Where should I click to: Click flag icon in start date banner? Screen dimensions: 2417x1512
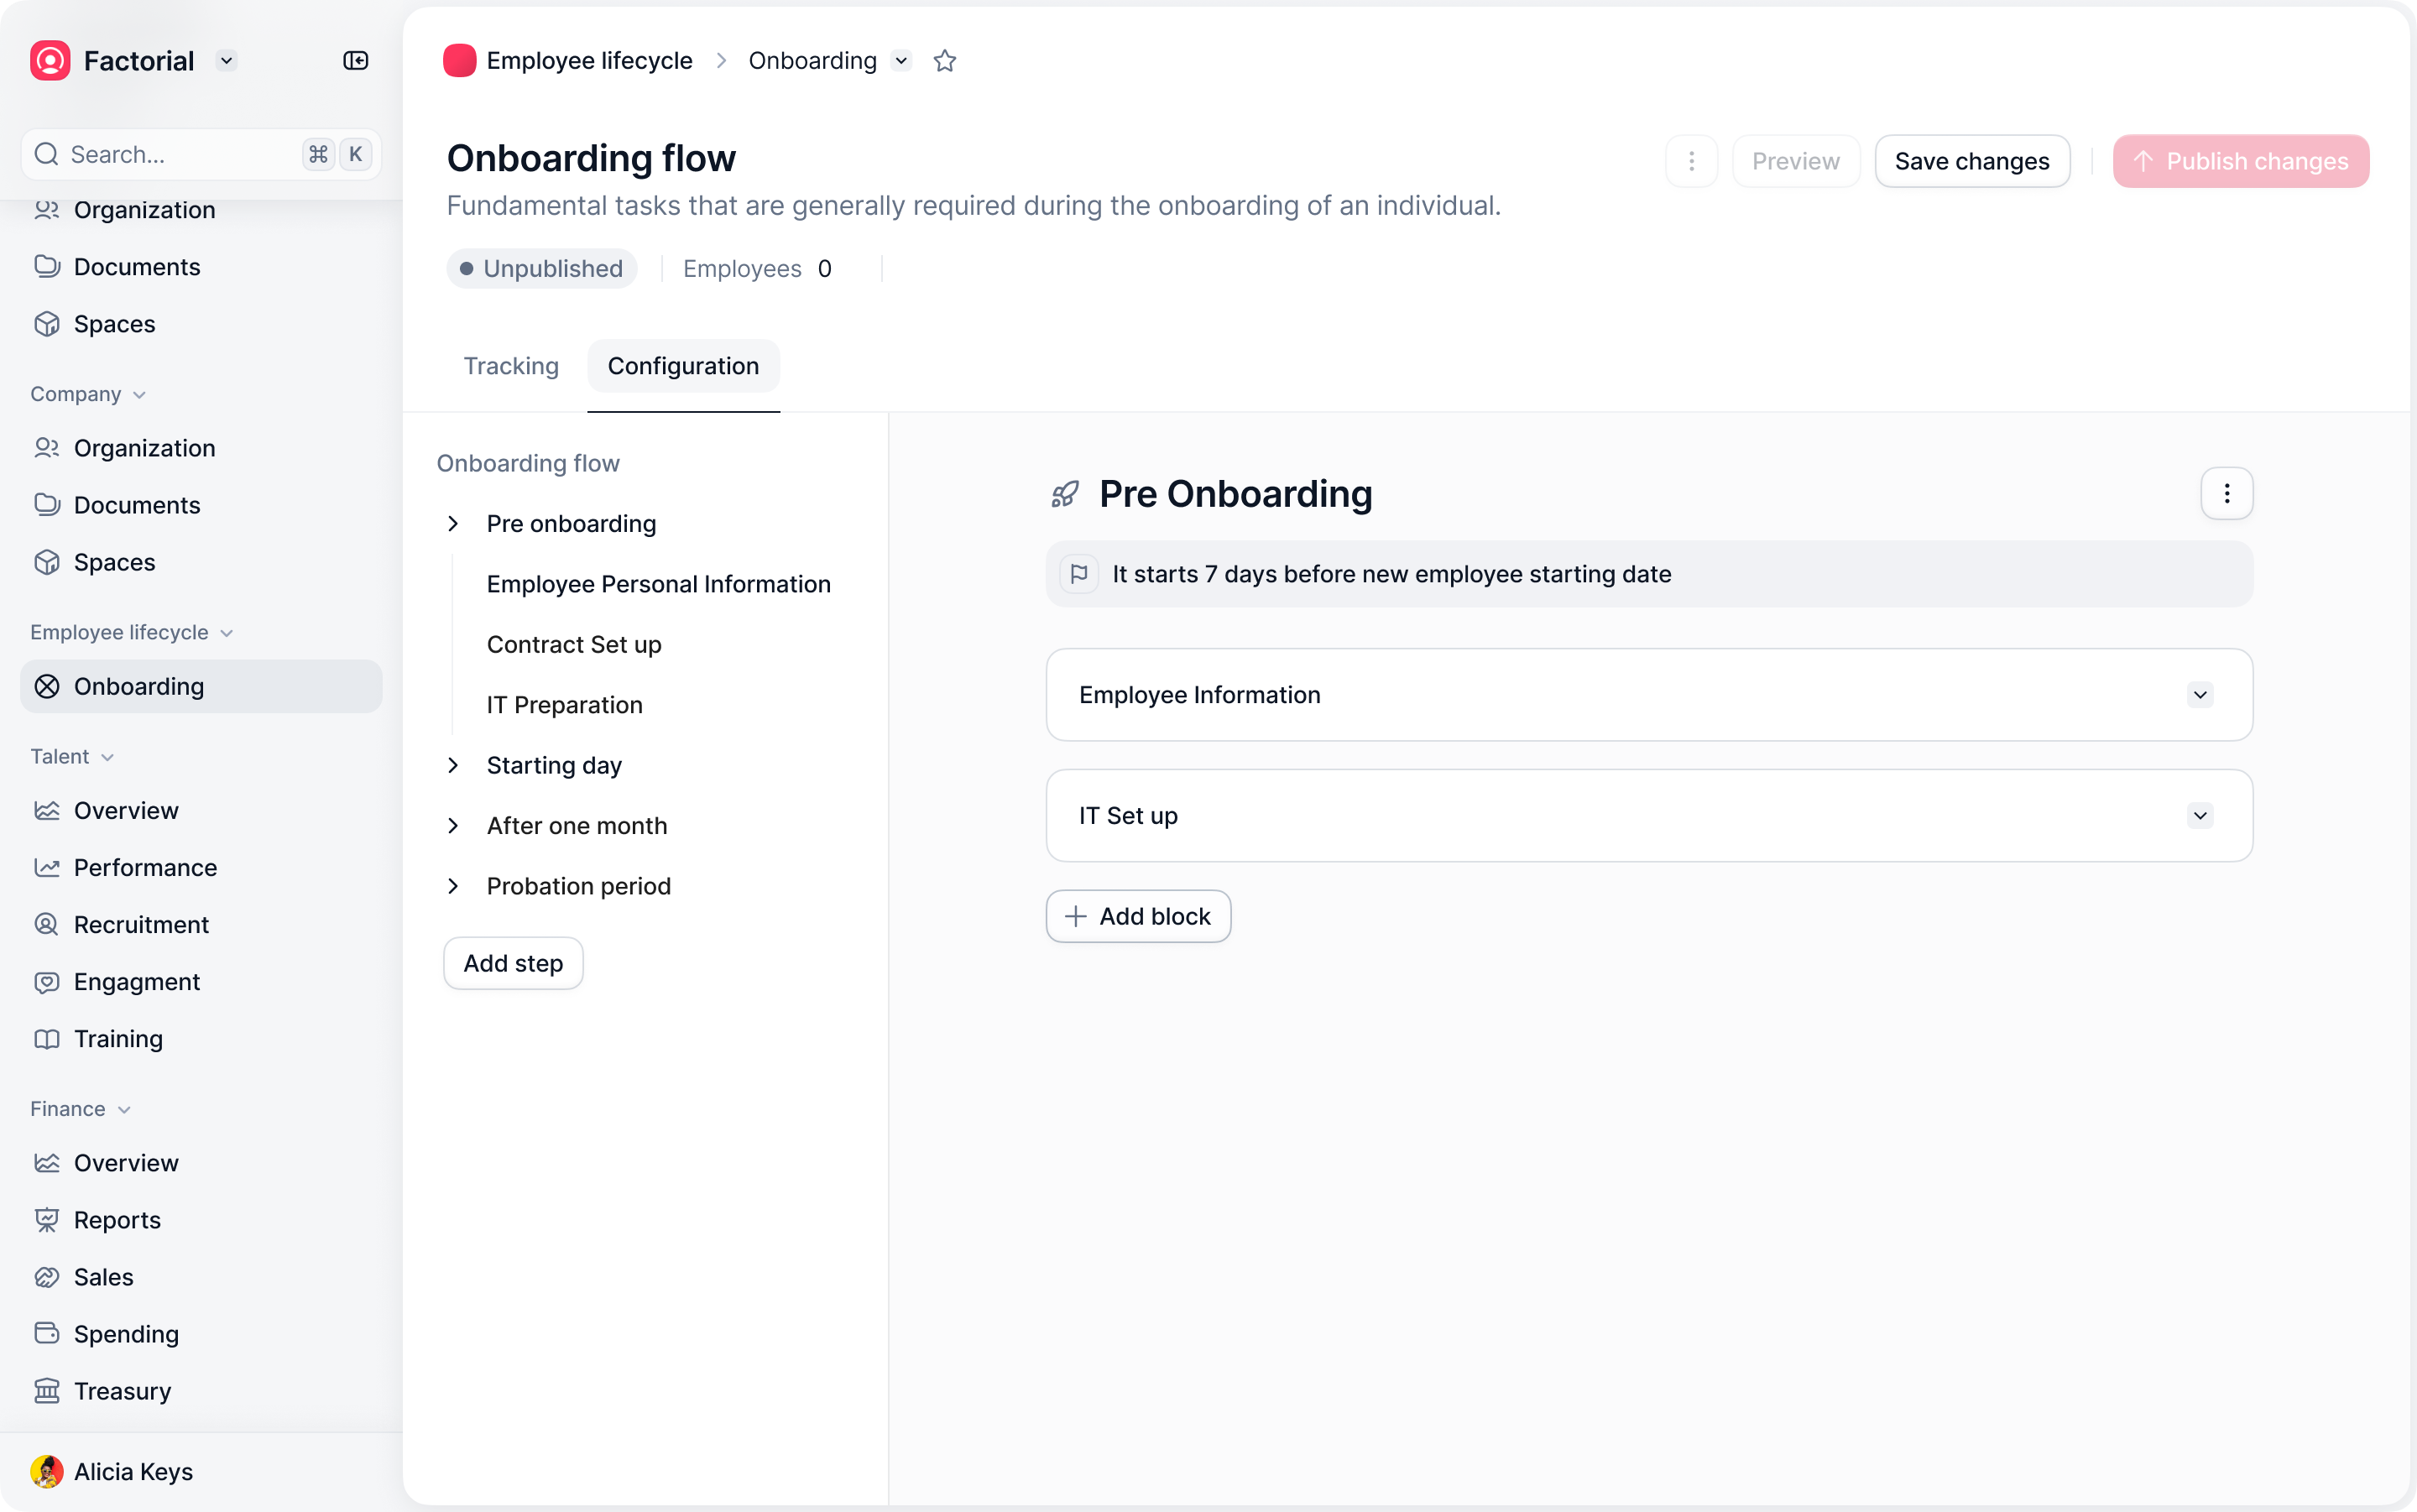pyautogui.click(x=1079, y=574)
